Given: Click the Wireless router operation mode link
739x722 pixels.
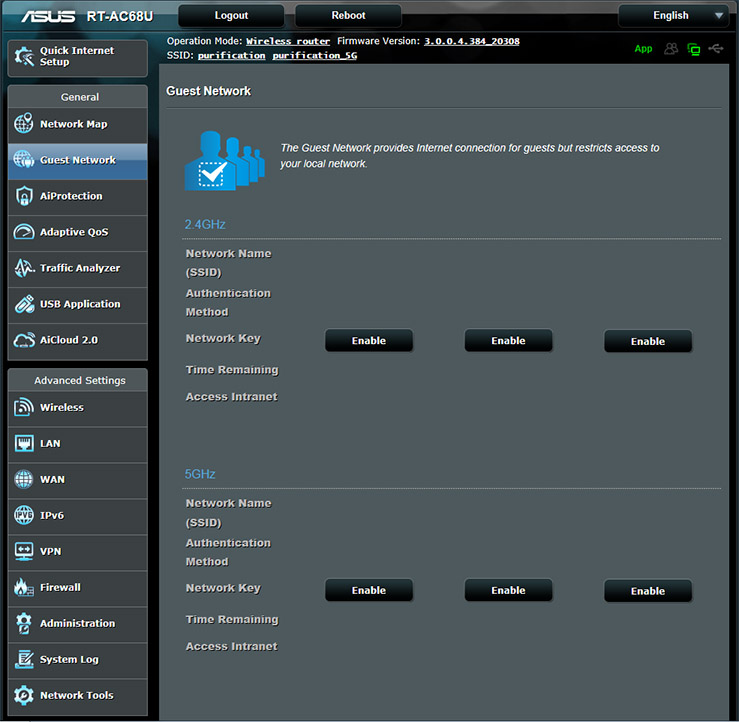Looking at the screenshot, I should (287, 41).
